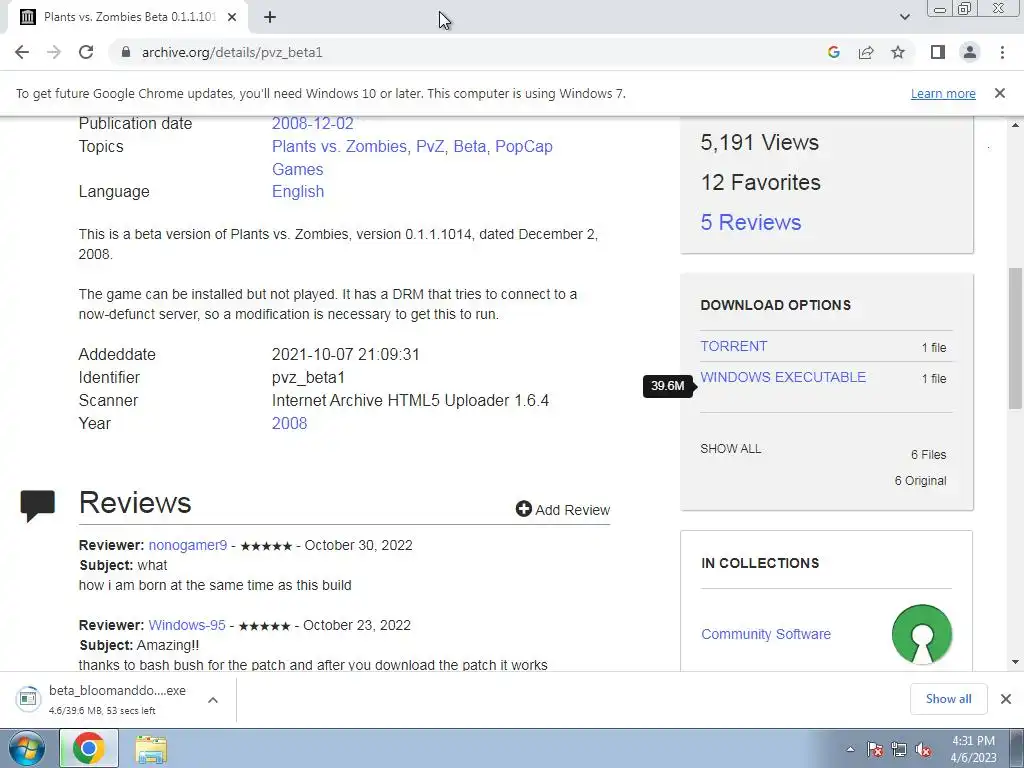This screenshot has height=768, width=1024.
Task: Click the Action Center flag icon
Action: (875, 749)
